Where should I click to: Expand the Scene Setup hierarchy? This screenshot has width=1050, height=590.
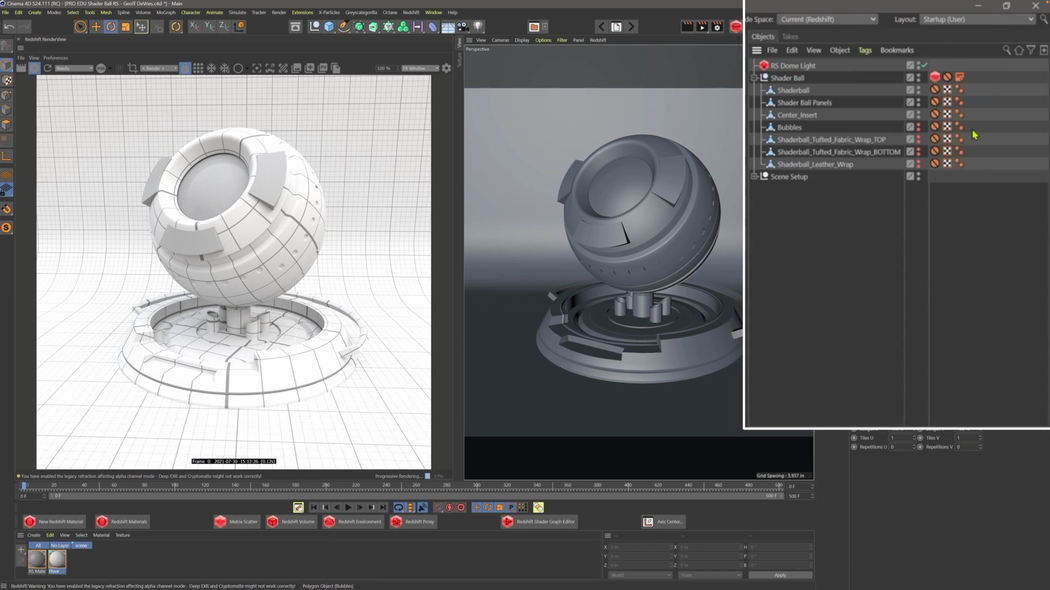coord(755,176)
